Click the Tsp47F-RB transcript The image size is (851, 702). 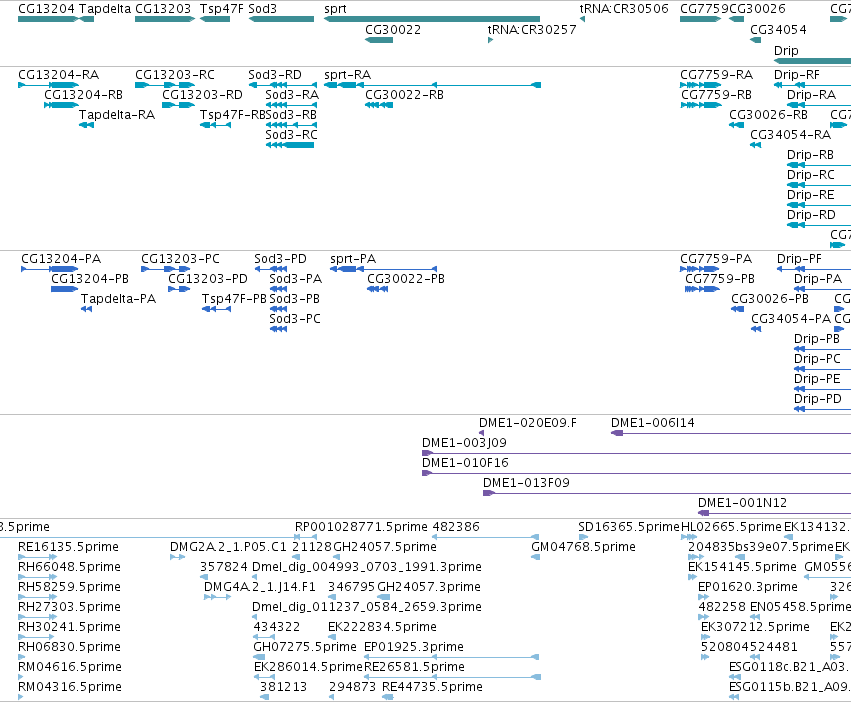(215, 125)
